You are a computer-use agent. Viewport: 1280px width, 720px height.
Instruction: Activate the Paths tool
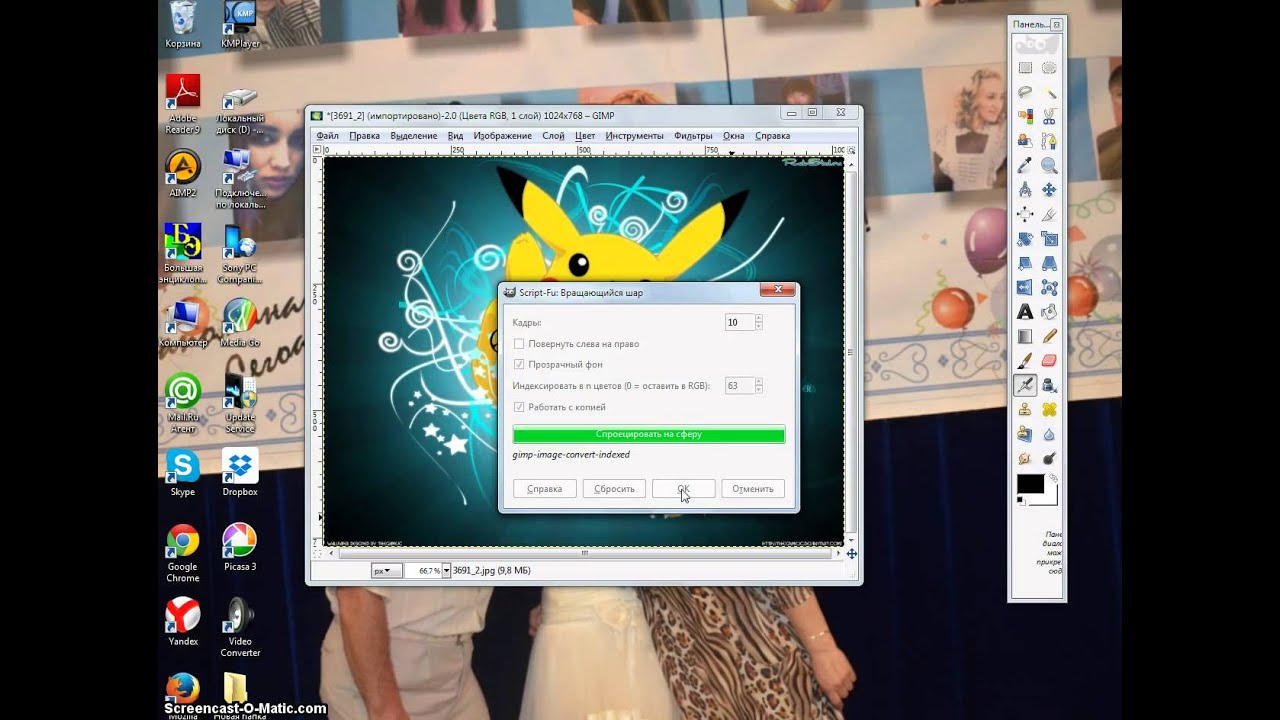click(x=1049, y=140)
